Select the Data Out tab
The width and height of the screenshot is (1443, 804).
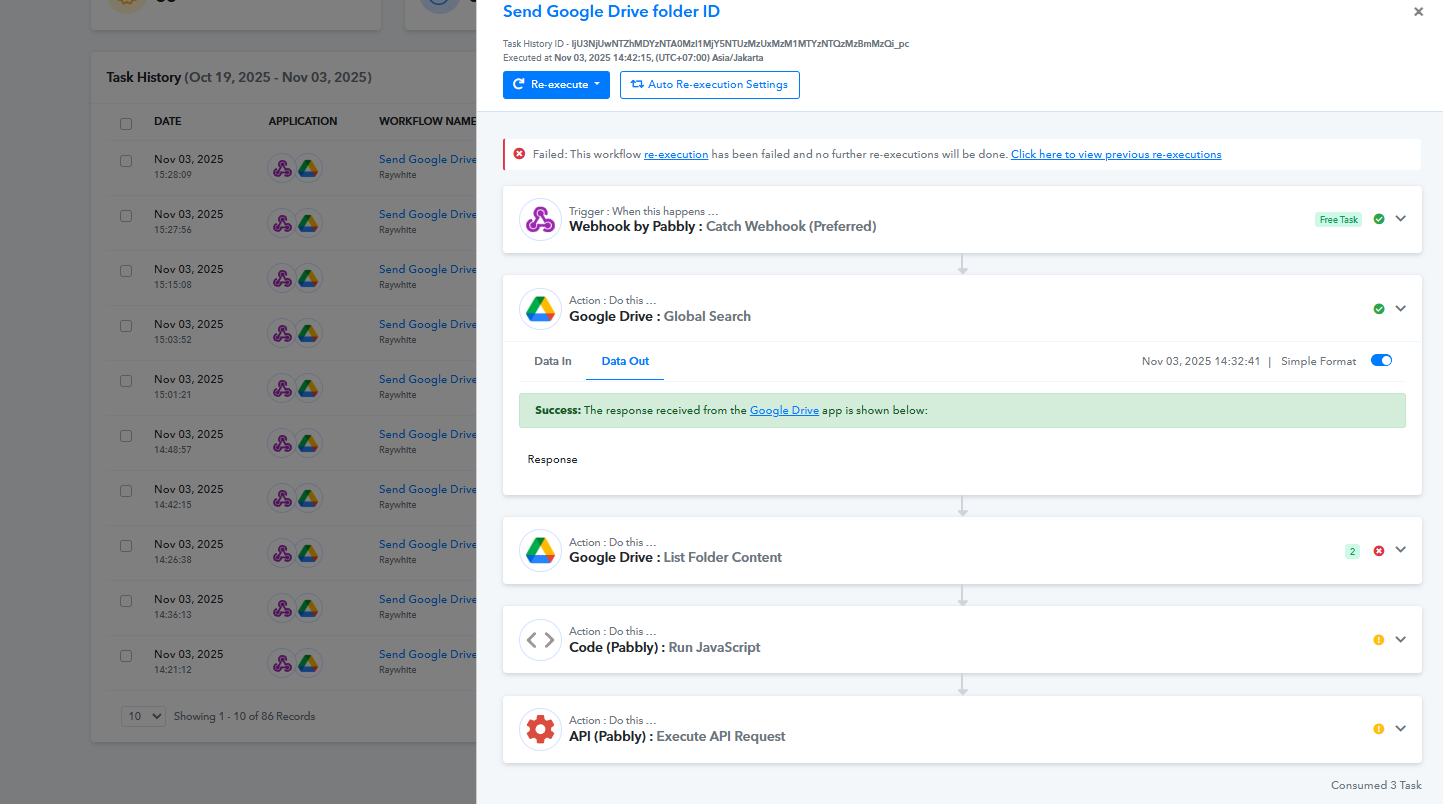pos(625,361)
